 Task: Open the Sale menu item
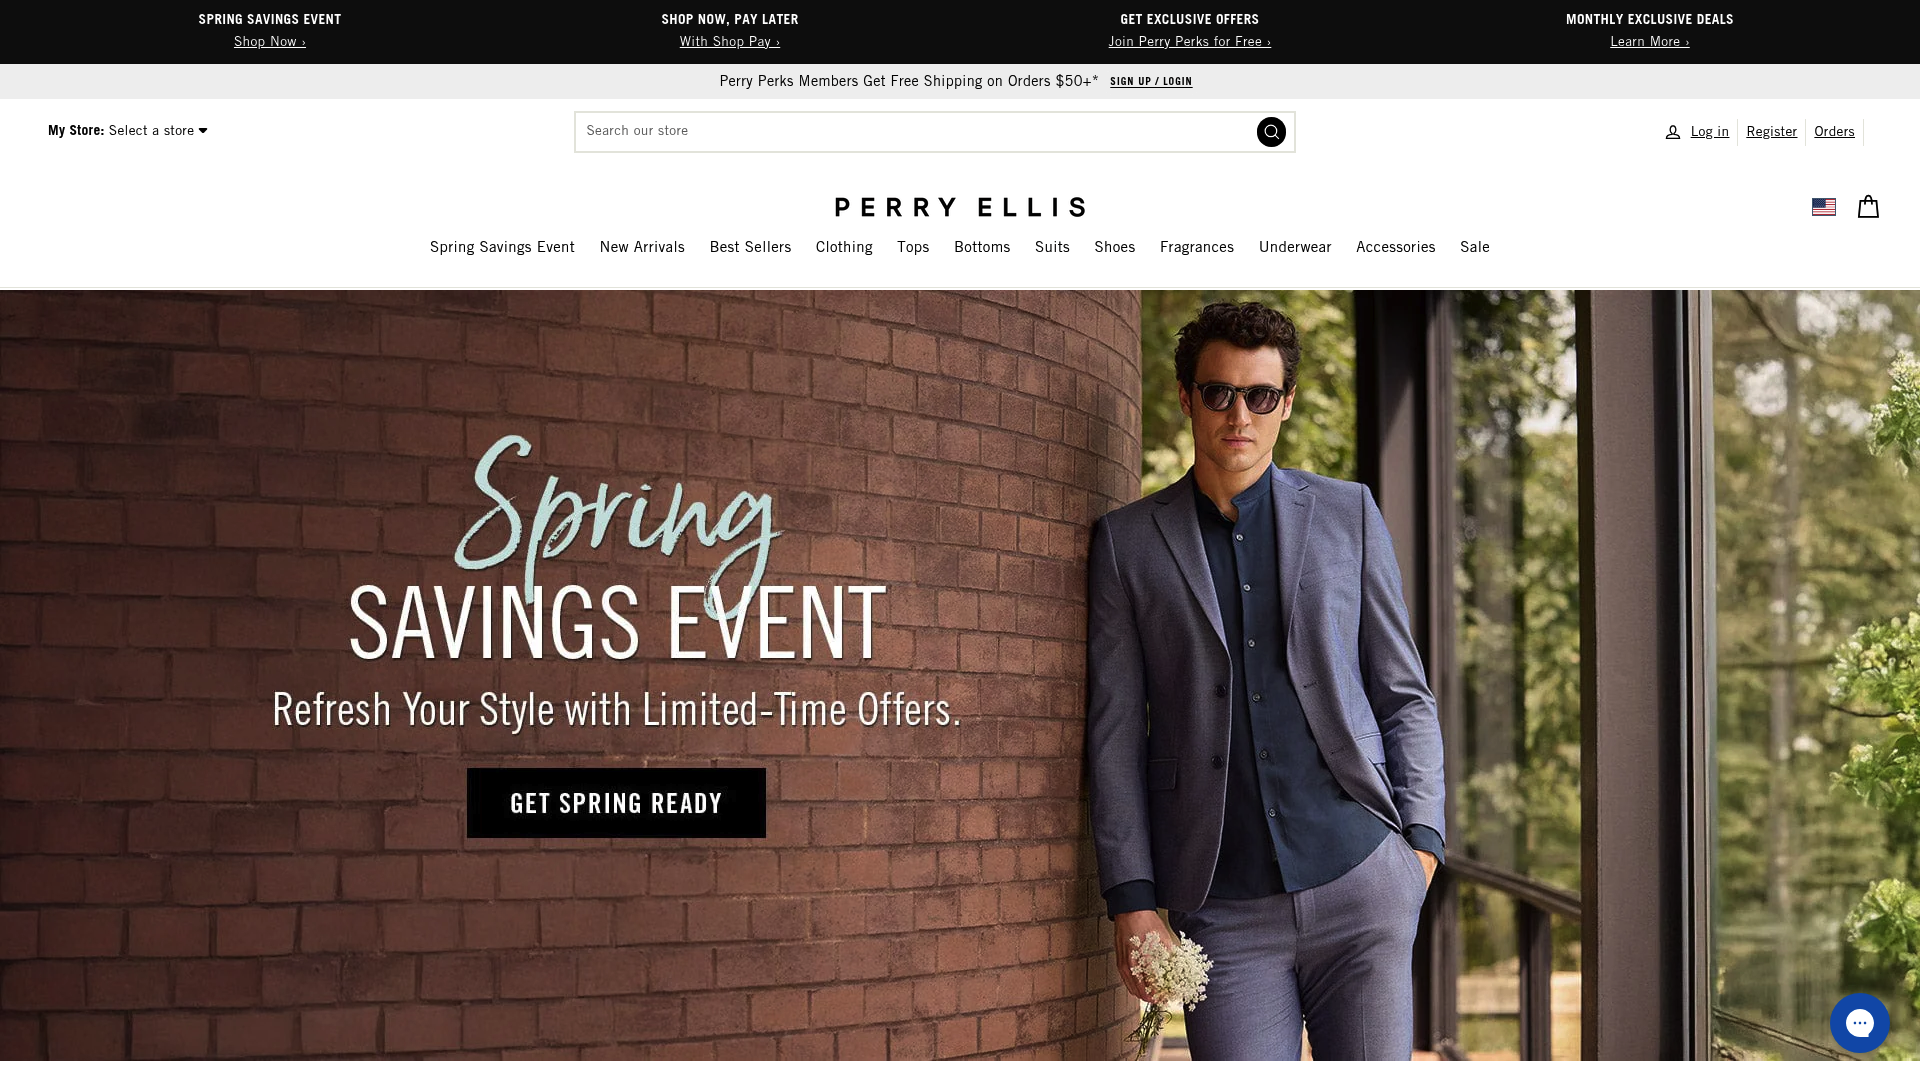point(1475,247)
